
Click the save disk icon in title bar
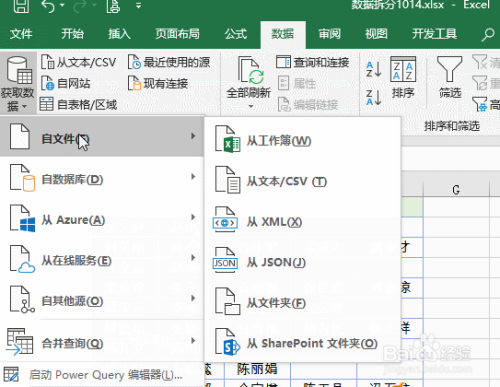pos(21,5)
